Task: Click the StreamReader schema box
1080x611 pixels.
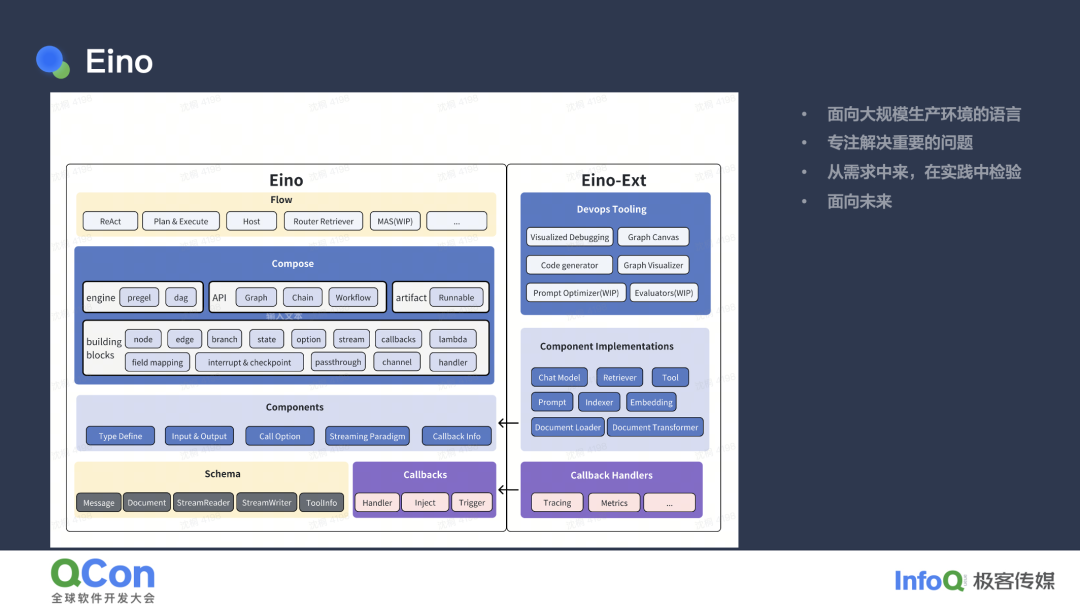Action: (x=203, y=502)
